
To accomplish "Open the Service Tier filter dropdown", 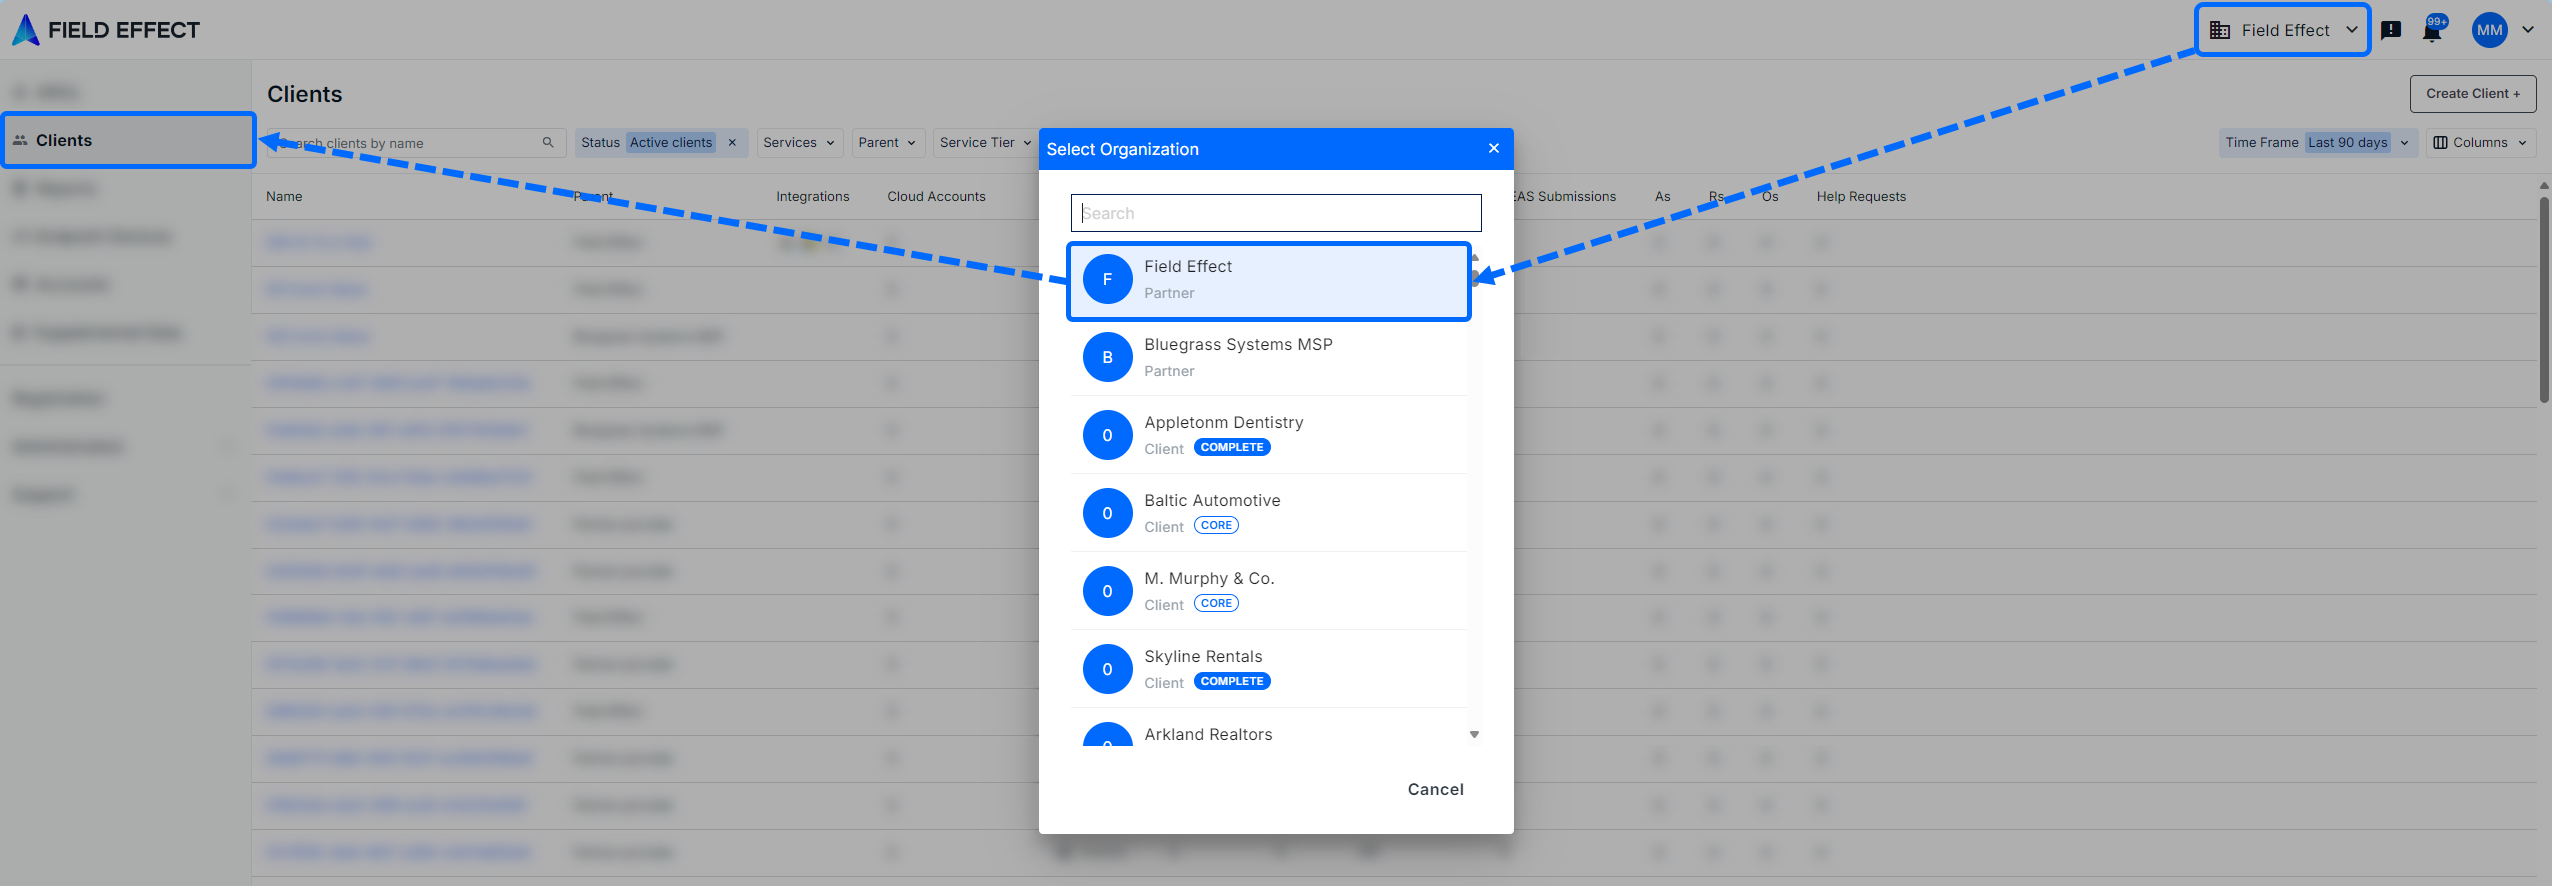I will [x=985, y=143].
